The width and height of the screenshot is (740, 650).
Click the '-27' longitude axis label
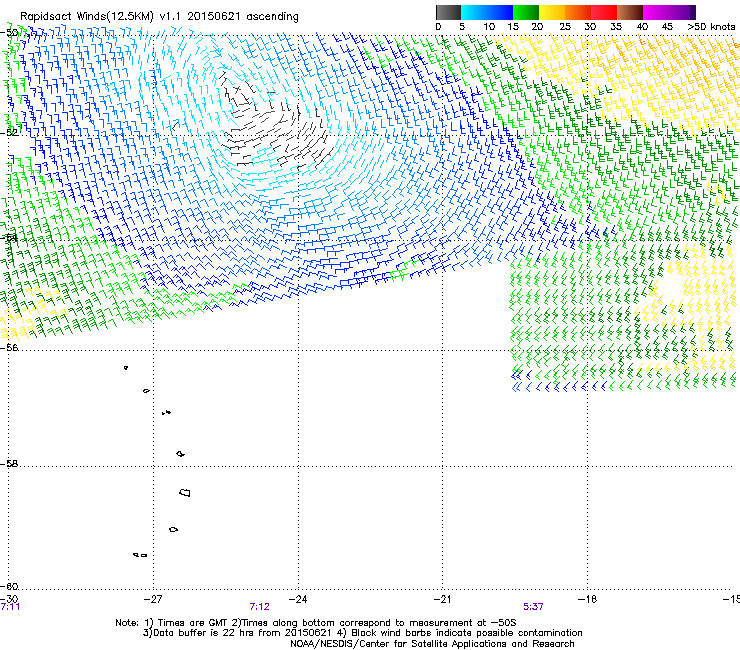[x=153, y=599]
